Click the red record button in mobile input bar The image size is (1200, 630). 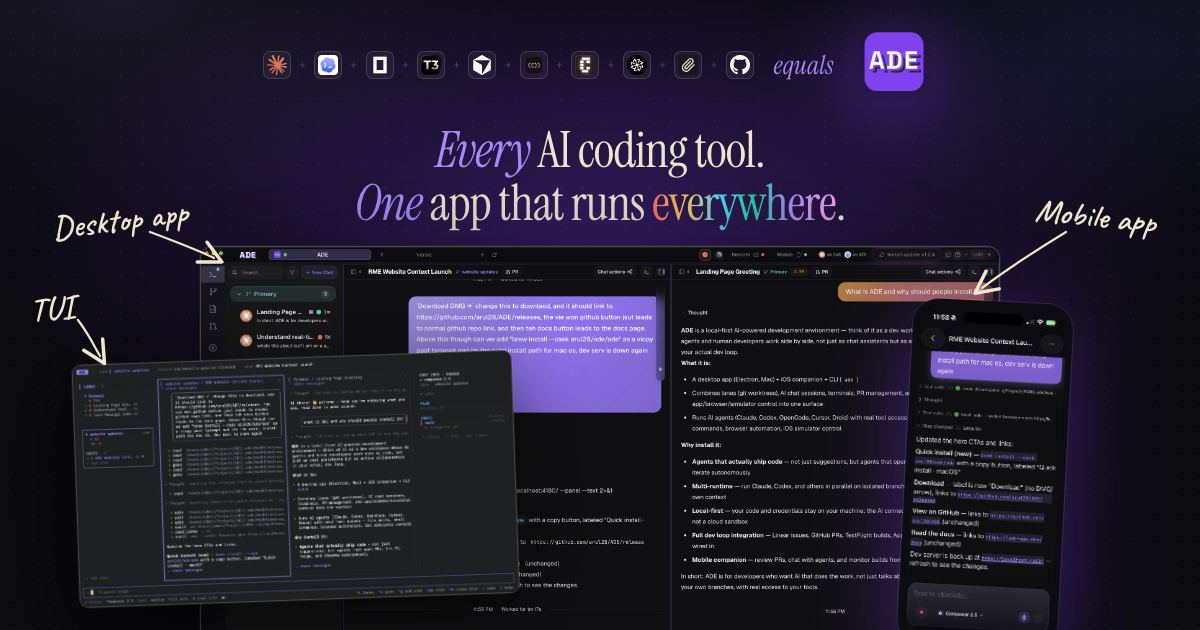pyautogui.click(x=921, y=612)
